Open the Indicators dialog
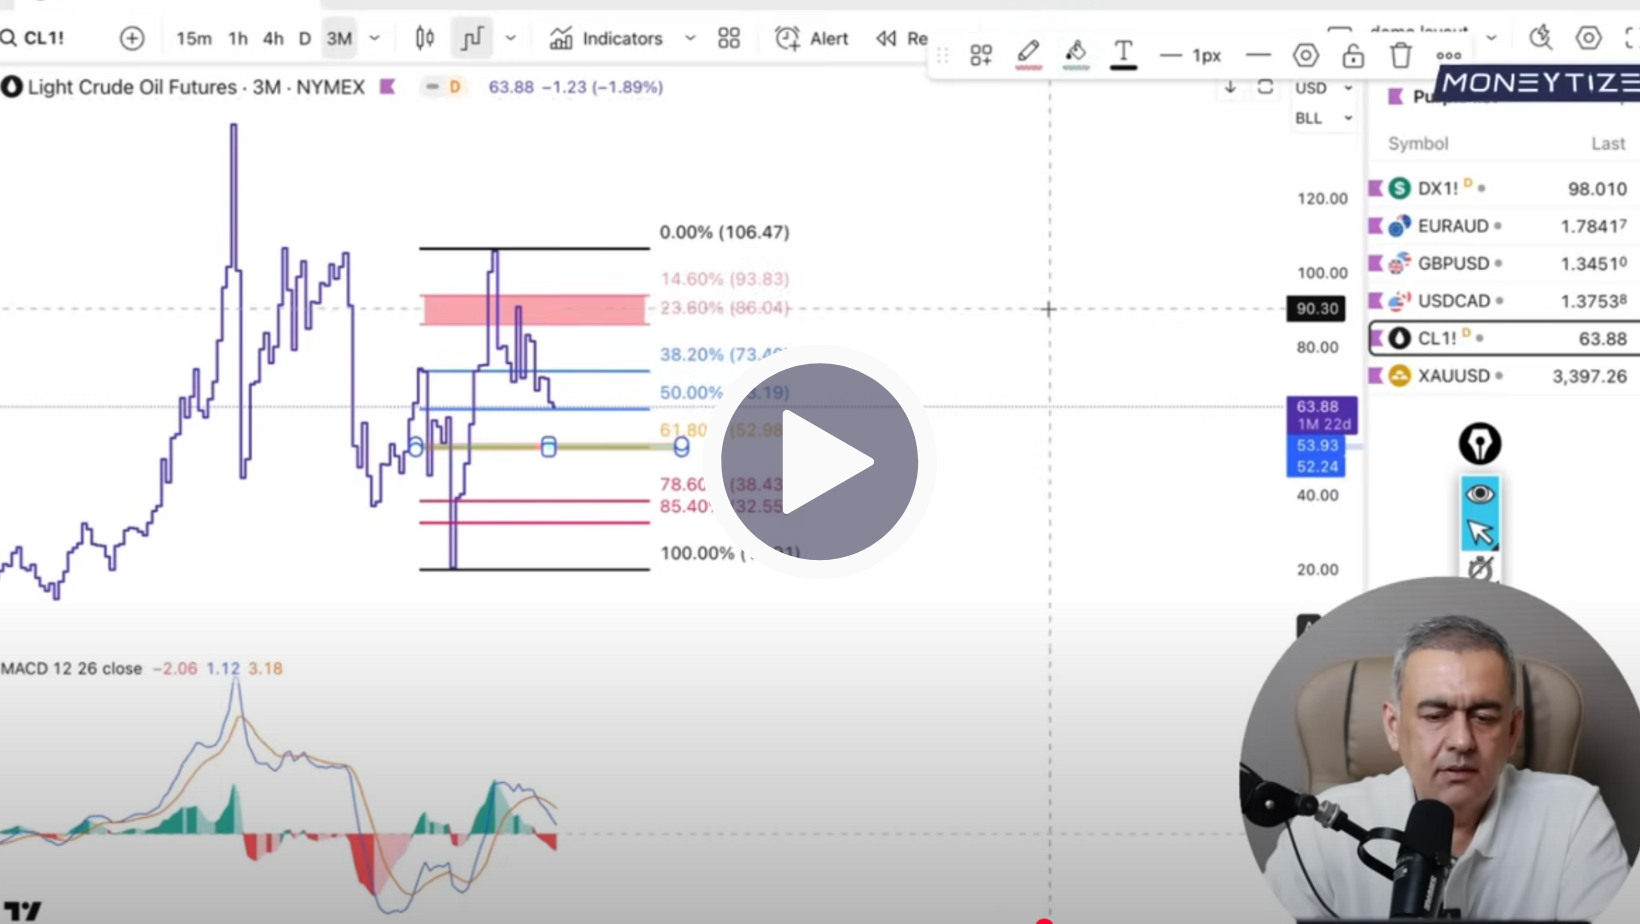 tap(606, 38)
